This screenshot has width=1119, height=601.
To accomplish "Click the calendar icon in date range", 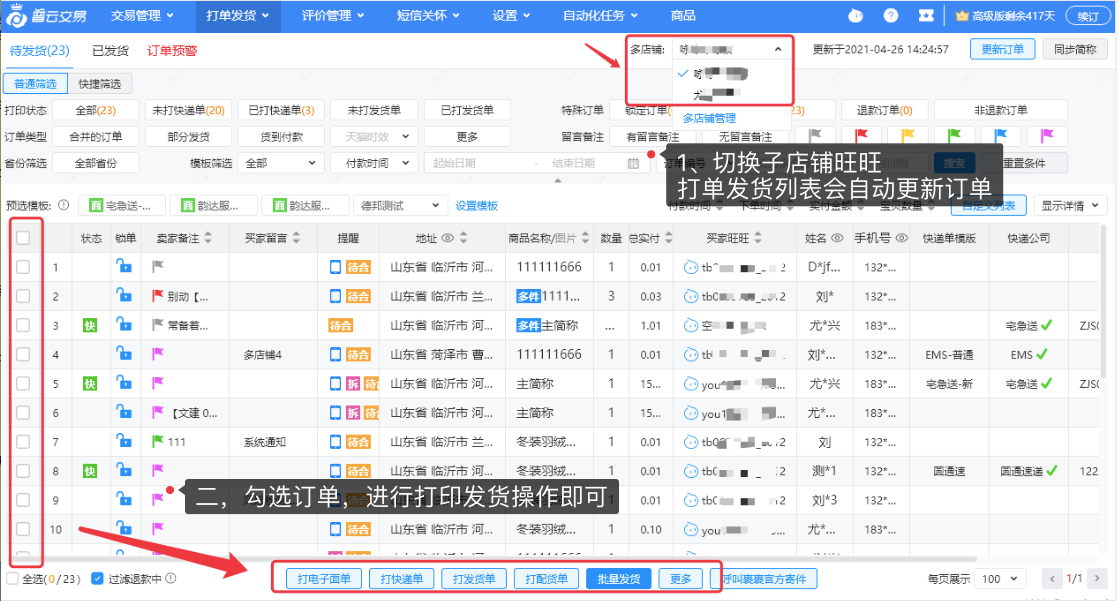I will (x=633, y=163).
